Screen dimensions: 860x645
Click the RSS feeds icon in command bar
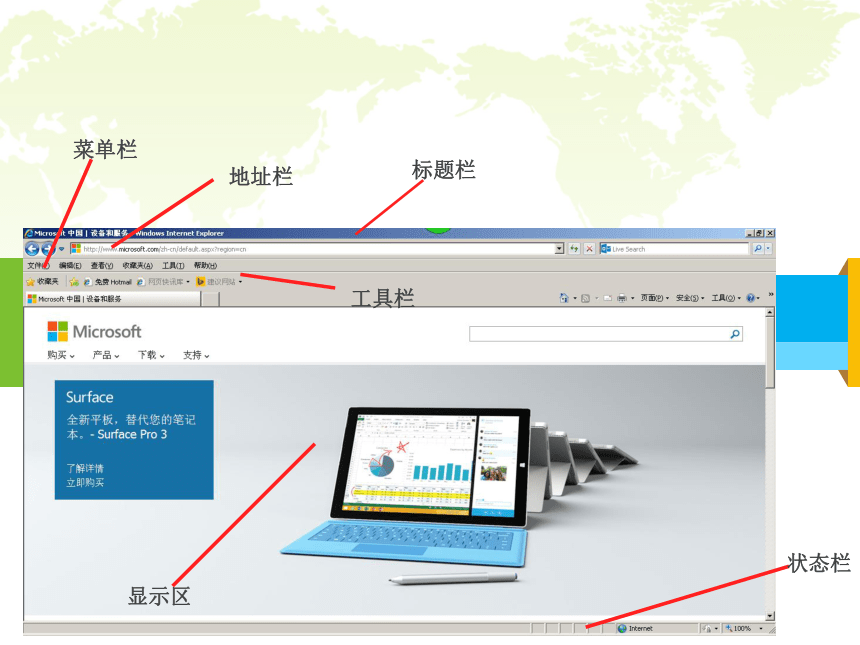pyautogui.click(x=585, y=298)
